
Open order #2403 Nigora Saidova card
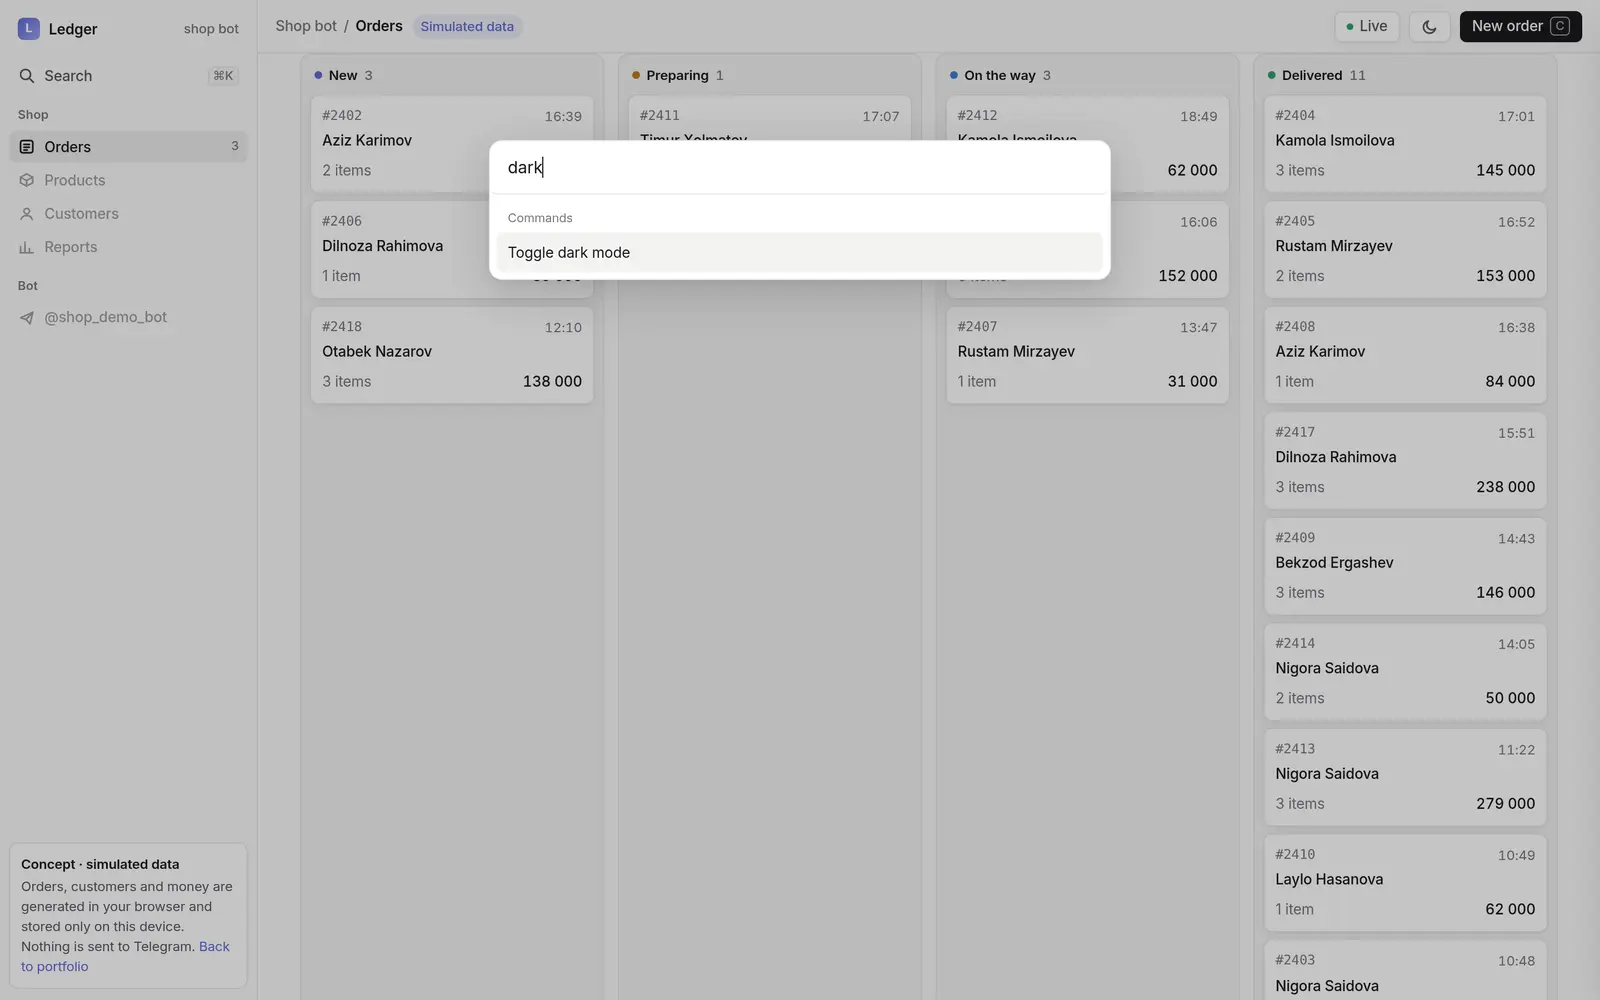coord(1405,971)
